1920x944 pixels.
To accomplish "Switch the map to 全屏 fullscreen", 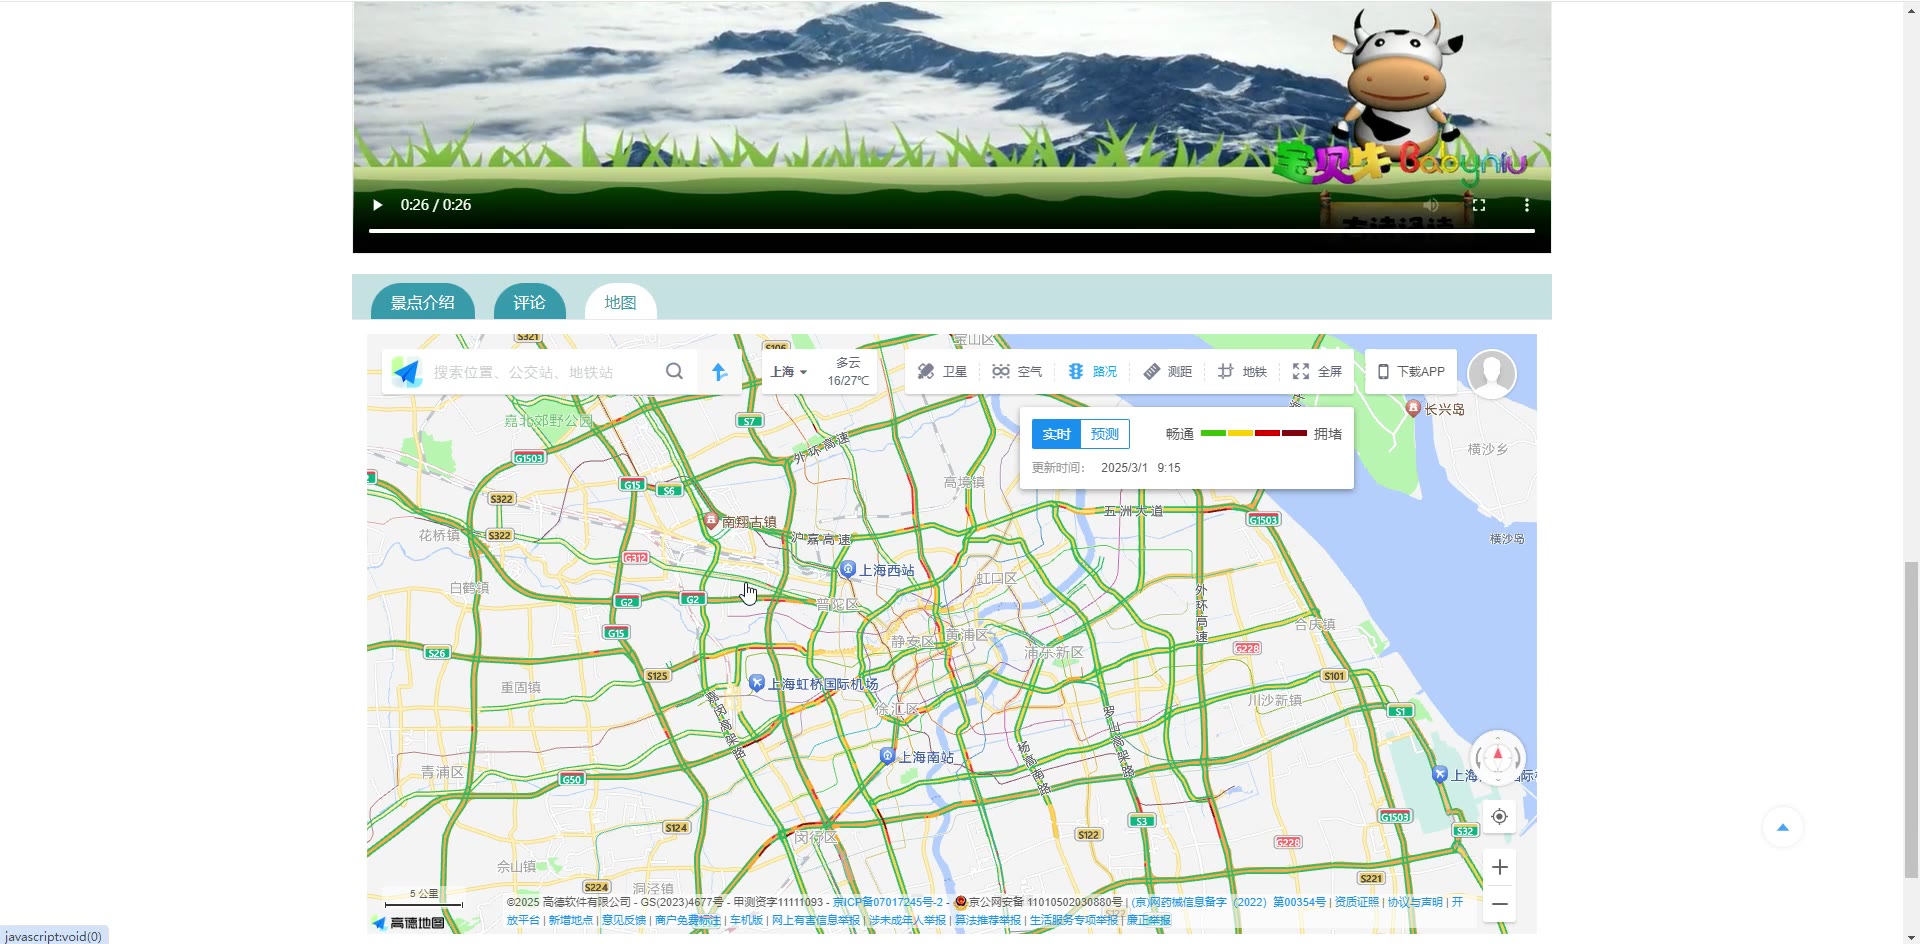I will pyautogui.click(x=1317, y=372).
